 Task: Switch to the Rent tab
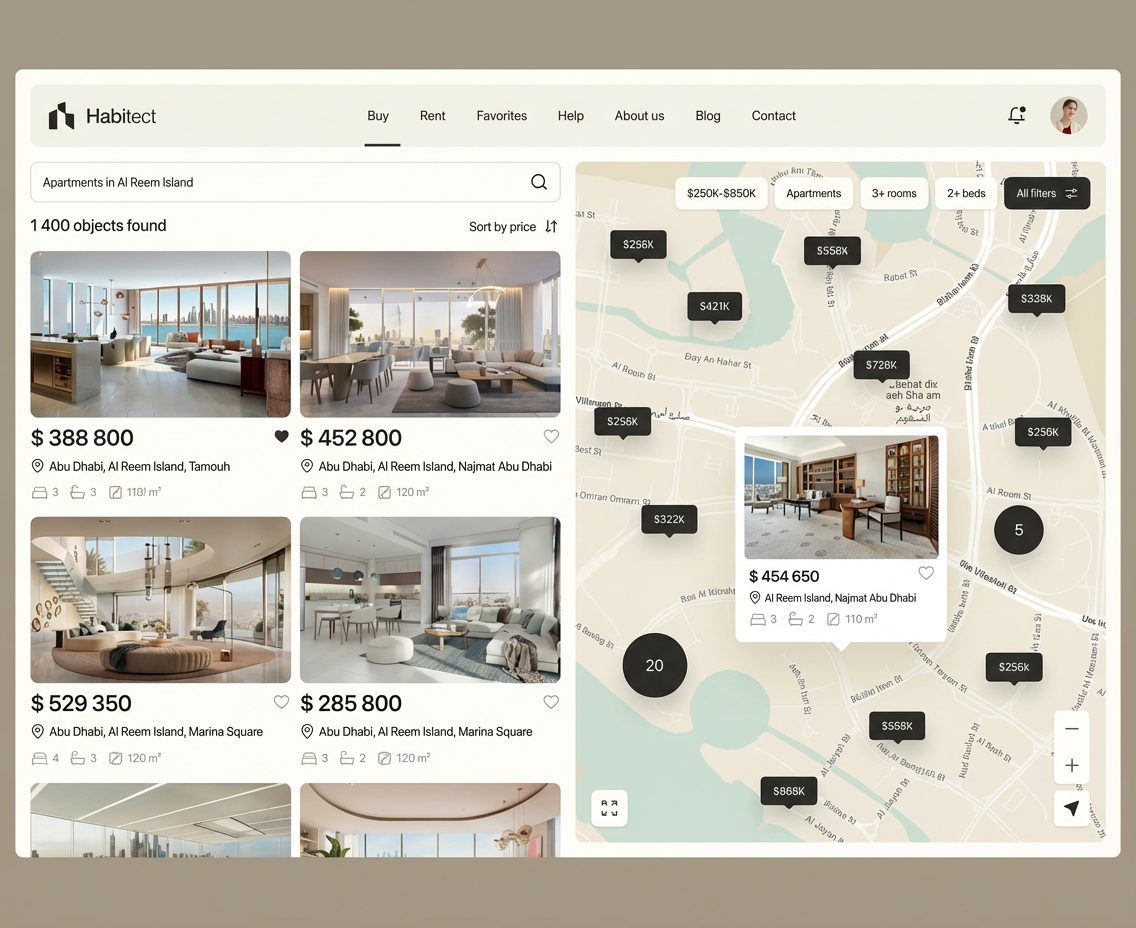[432, 116]
